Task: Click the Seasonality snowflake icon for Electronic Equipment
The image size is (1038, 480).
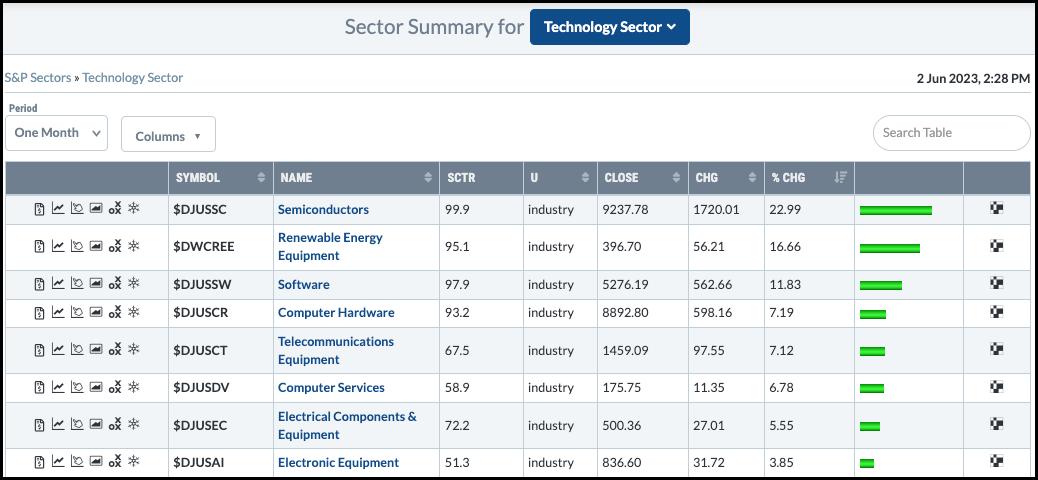Action: click(x=133, y=462)
